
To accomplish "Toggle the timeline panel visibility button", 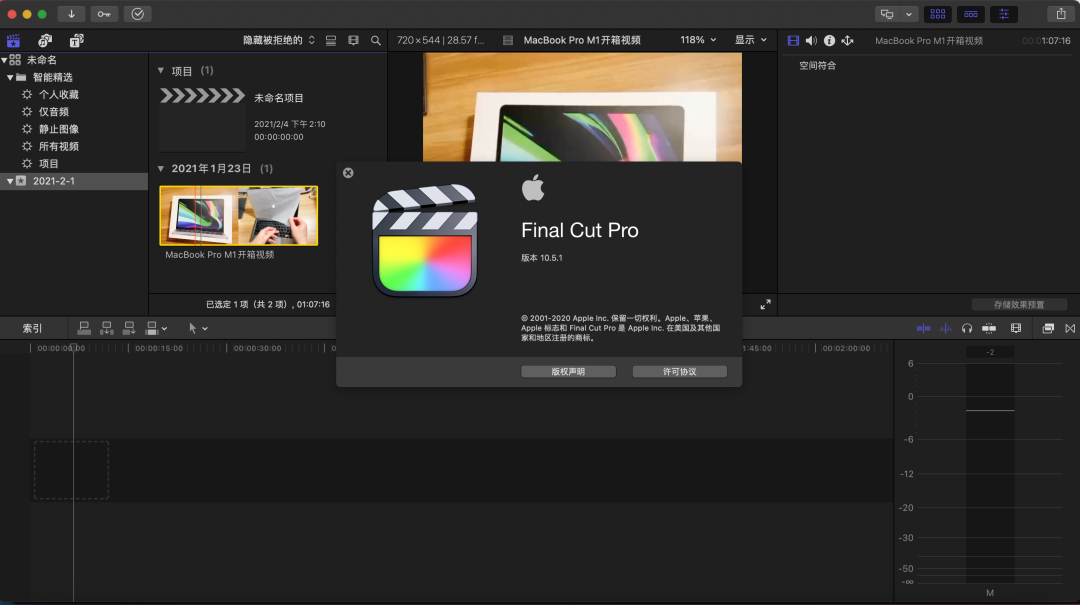I will (x=970, y=14).
